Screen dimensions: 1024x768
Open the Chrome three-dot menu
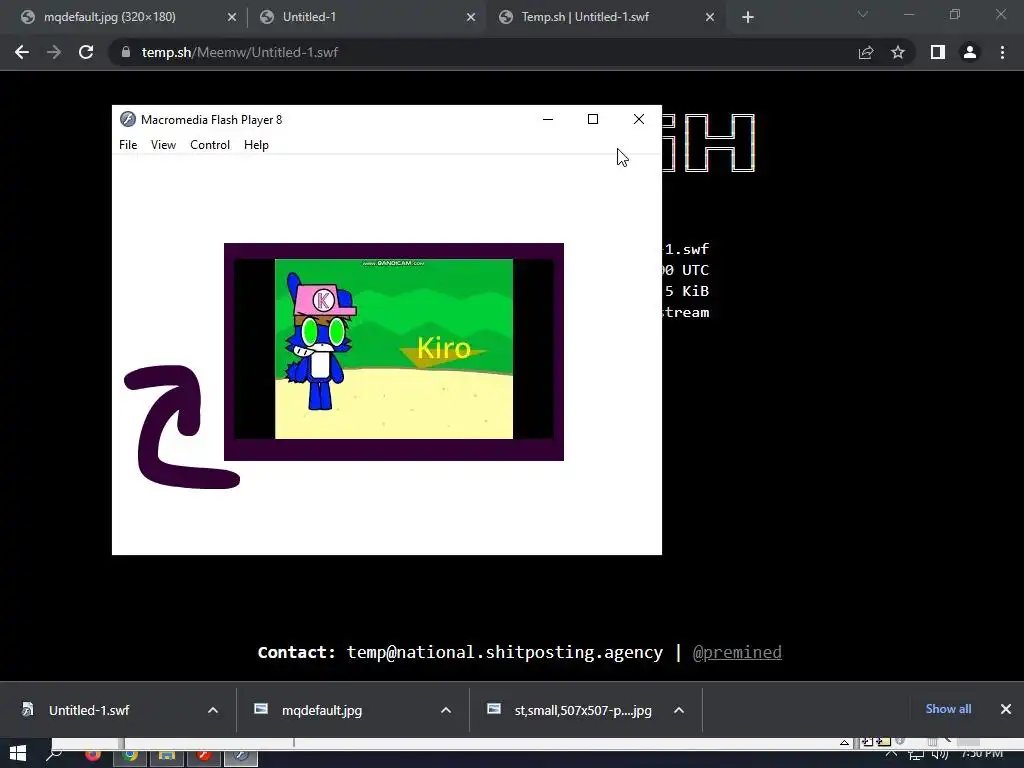pos(1002,52)
